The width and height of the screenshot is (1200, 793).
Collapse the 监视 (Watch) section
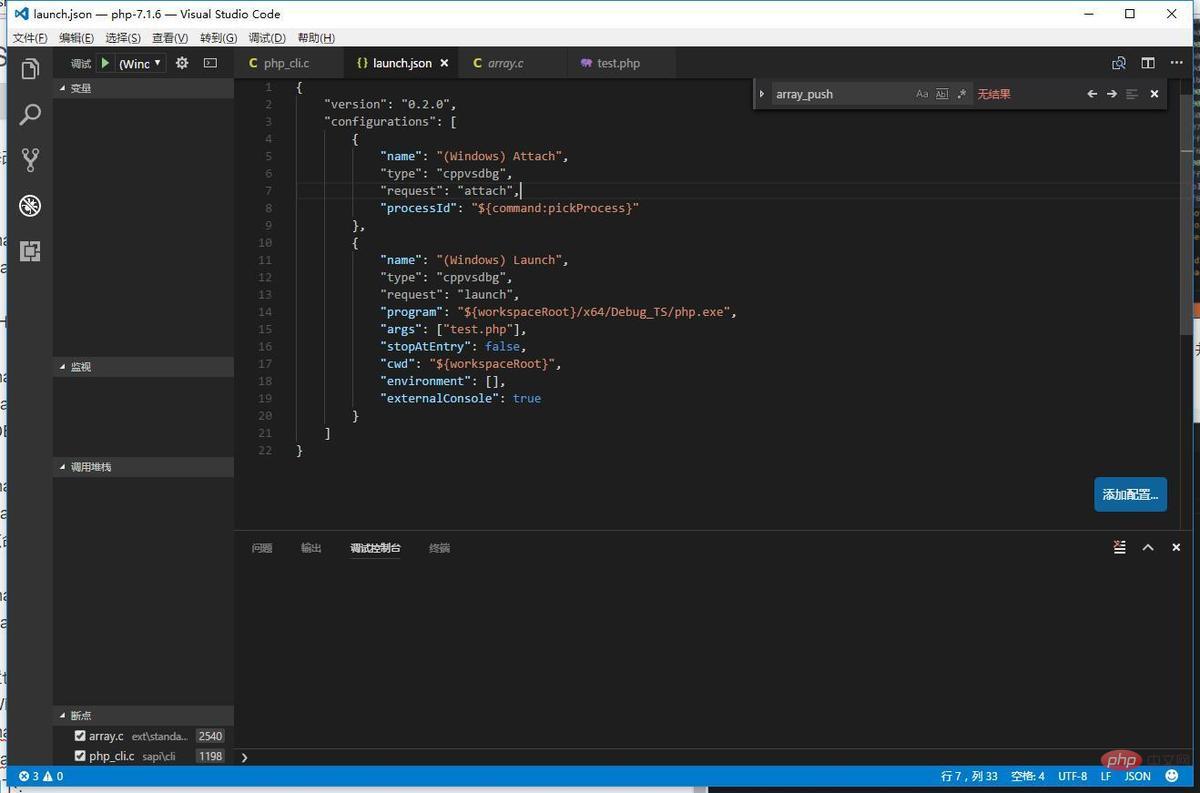pos(143,367)
